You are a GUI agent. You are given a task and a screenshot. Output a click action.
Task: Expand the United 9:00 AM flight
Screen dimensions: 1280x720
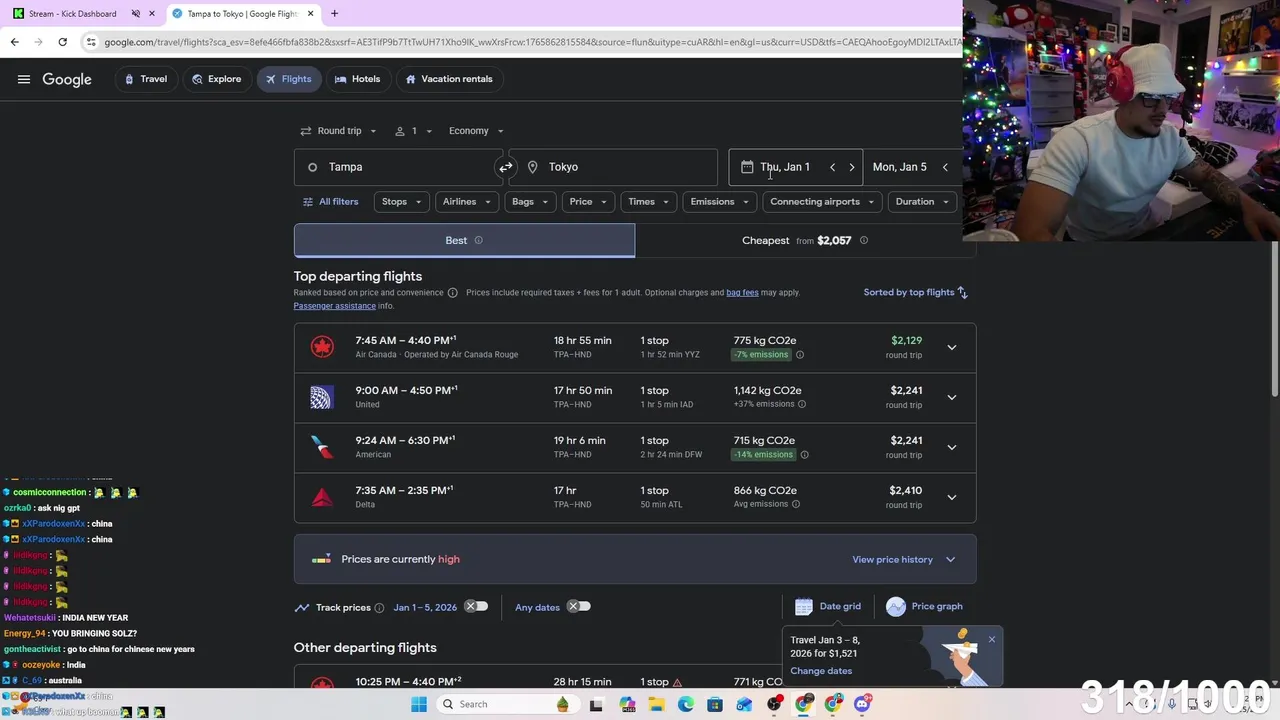[x=951, y=398]
